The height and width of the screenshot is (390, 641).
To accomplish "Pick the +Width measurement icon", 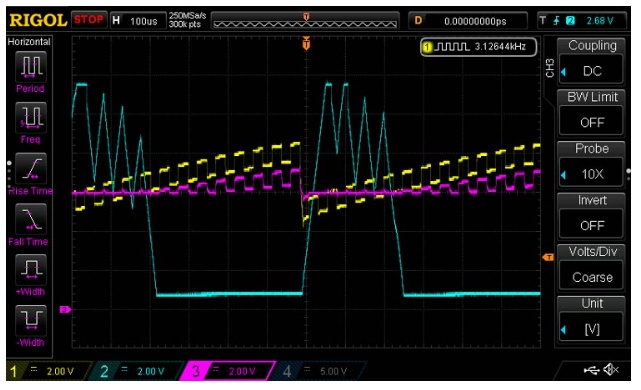I will pyautogui.click(x=31, y=270).
